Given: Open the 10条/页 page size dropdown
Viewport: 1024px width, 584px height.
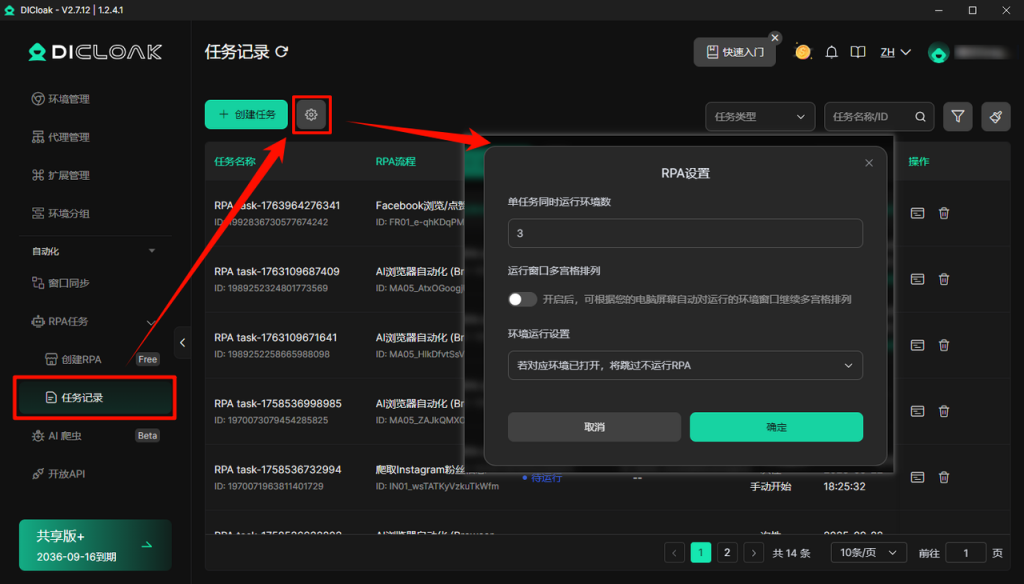Looking at the screenshot, I should [868, 552].
